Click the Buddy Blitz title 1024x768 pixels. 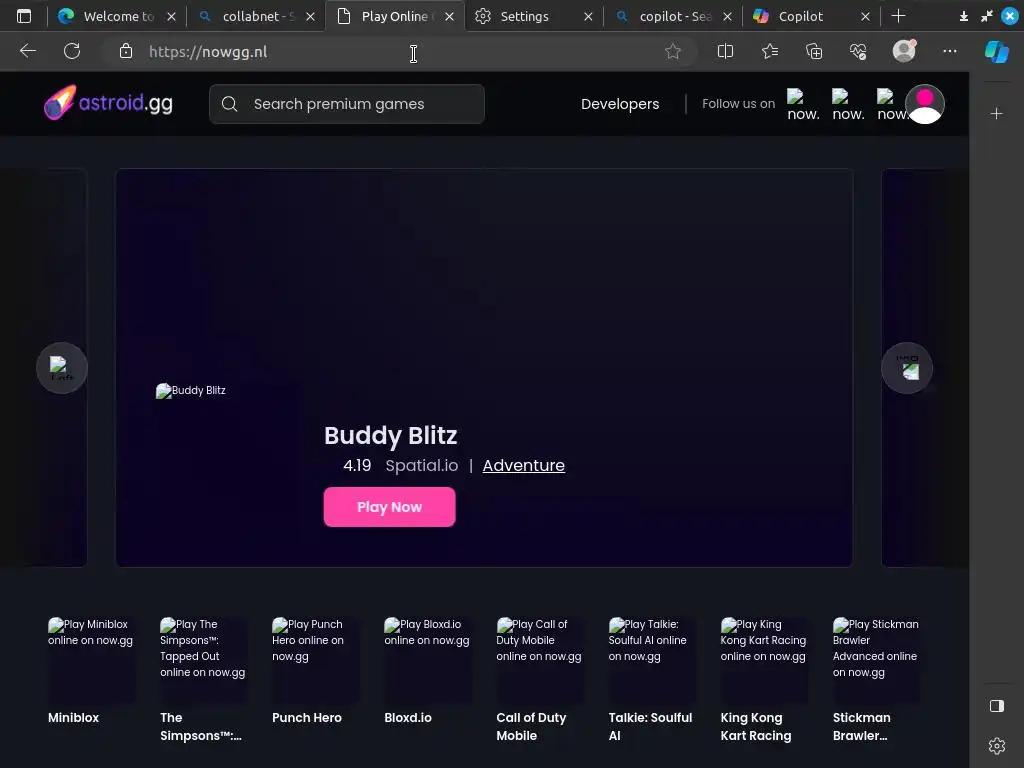[x=391, y=436]
